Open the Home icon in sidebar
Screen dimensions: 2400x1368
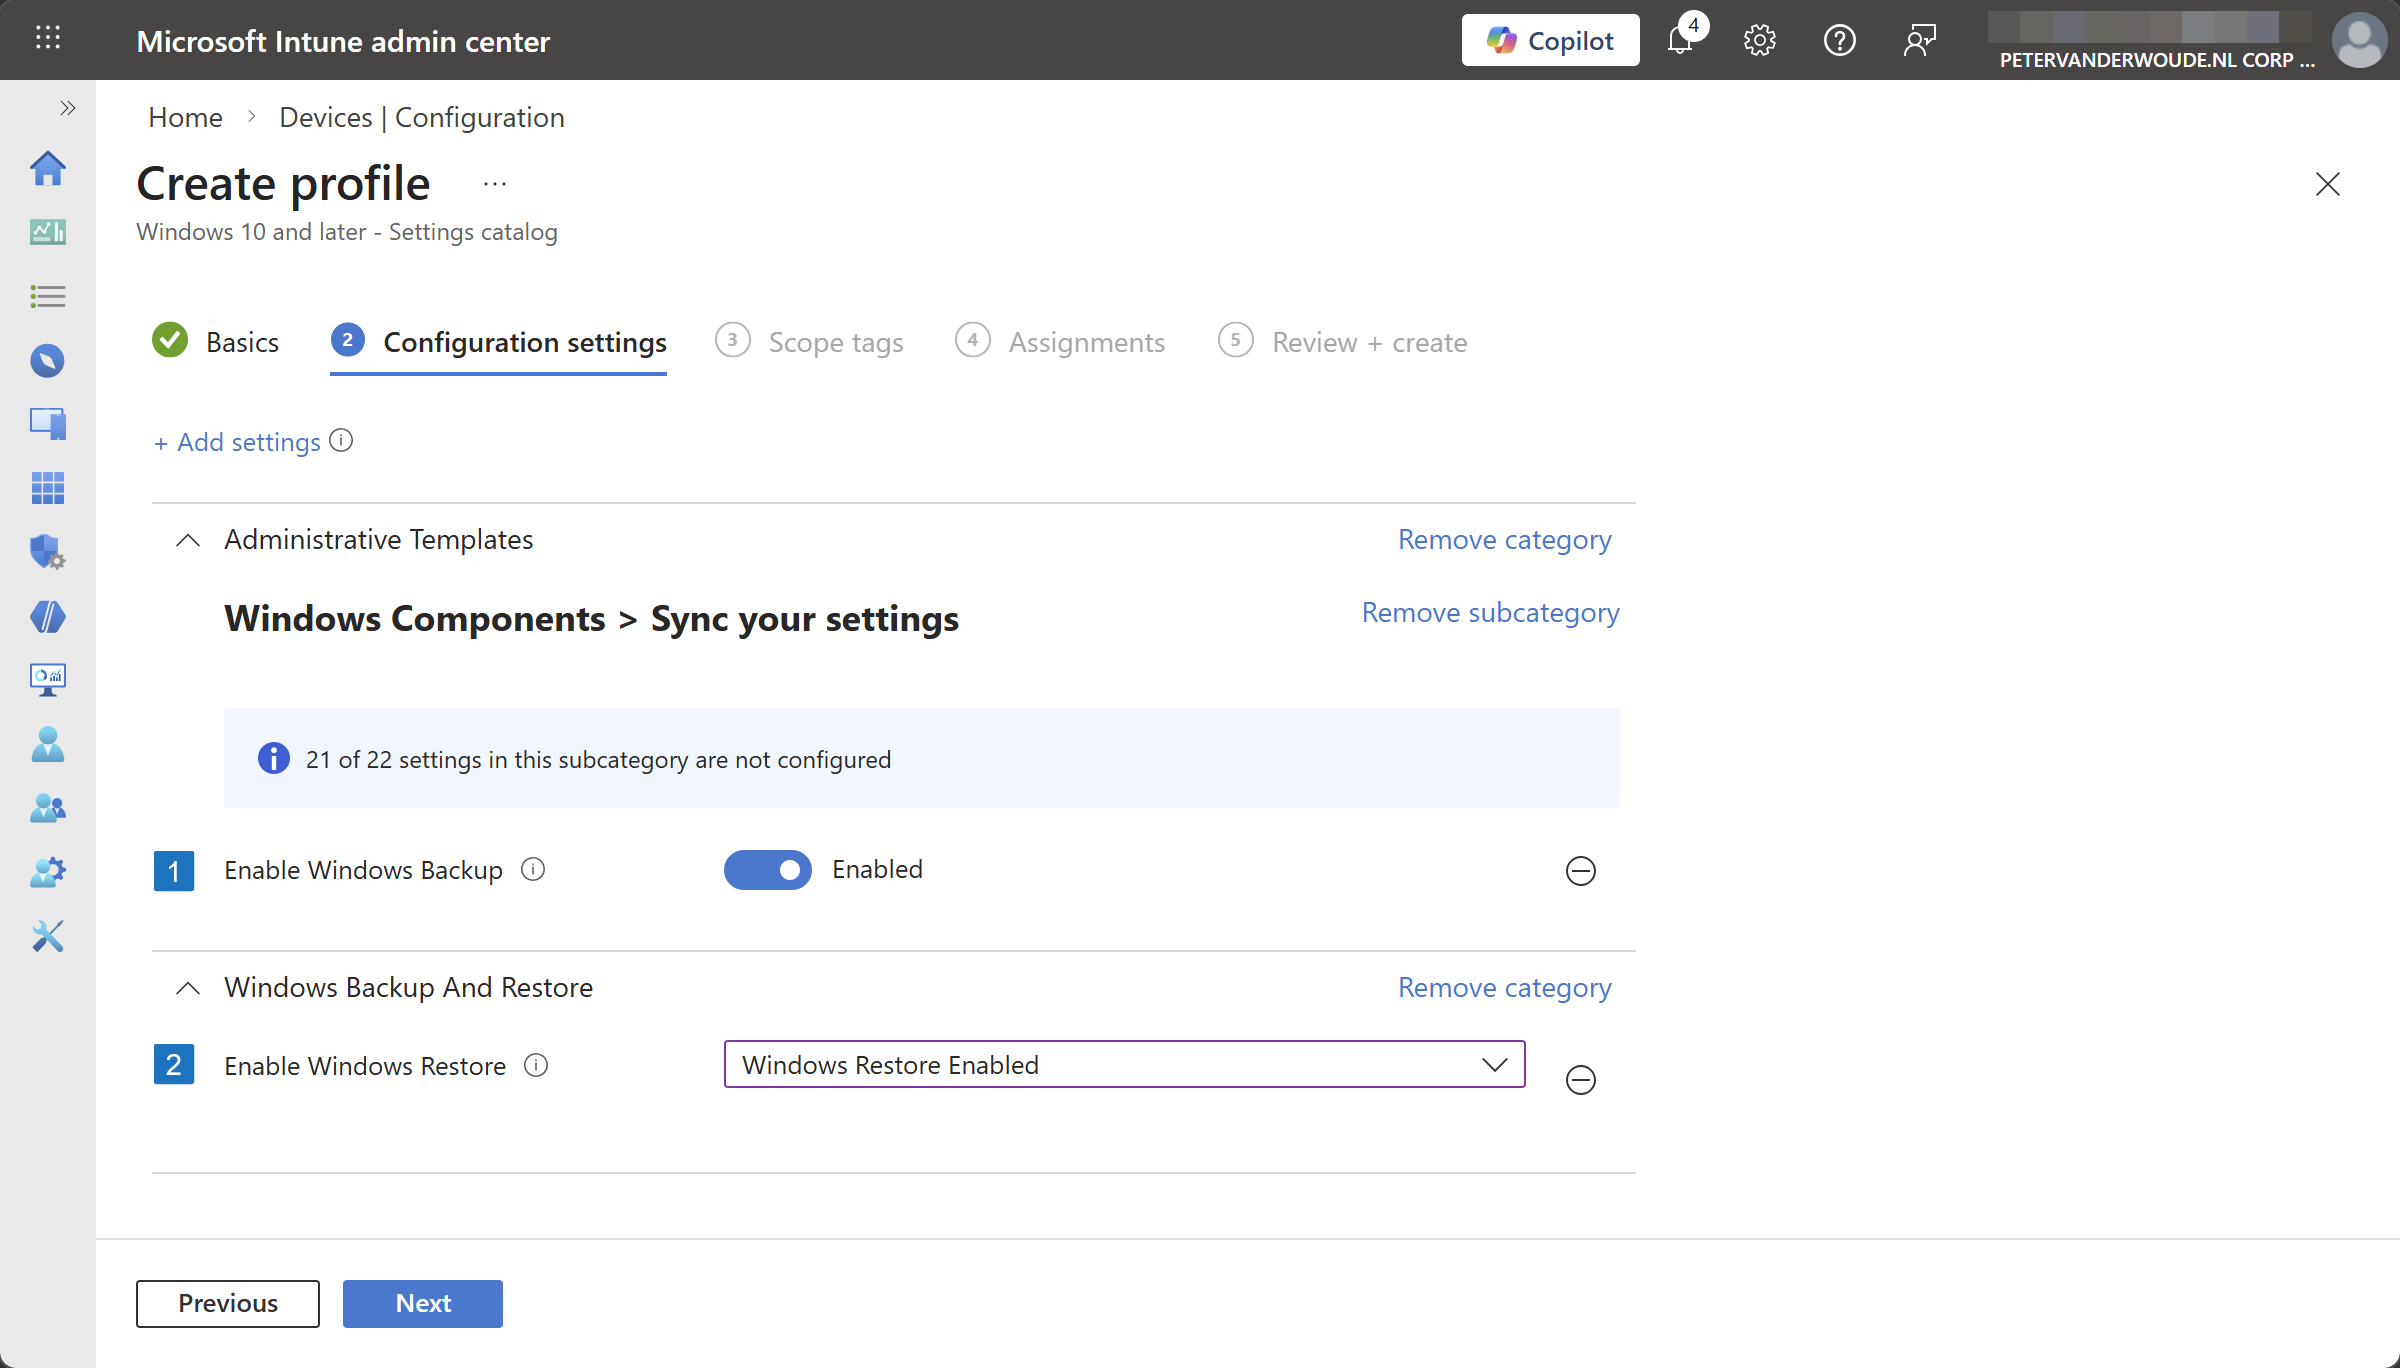[x=47, y=168]
